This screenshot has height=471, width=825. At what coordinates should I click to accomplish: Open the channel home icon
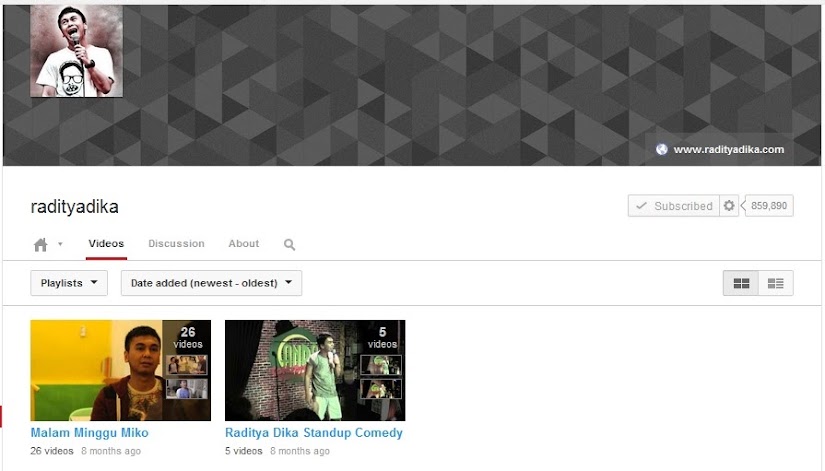41,245
